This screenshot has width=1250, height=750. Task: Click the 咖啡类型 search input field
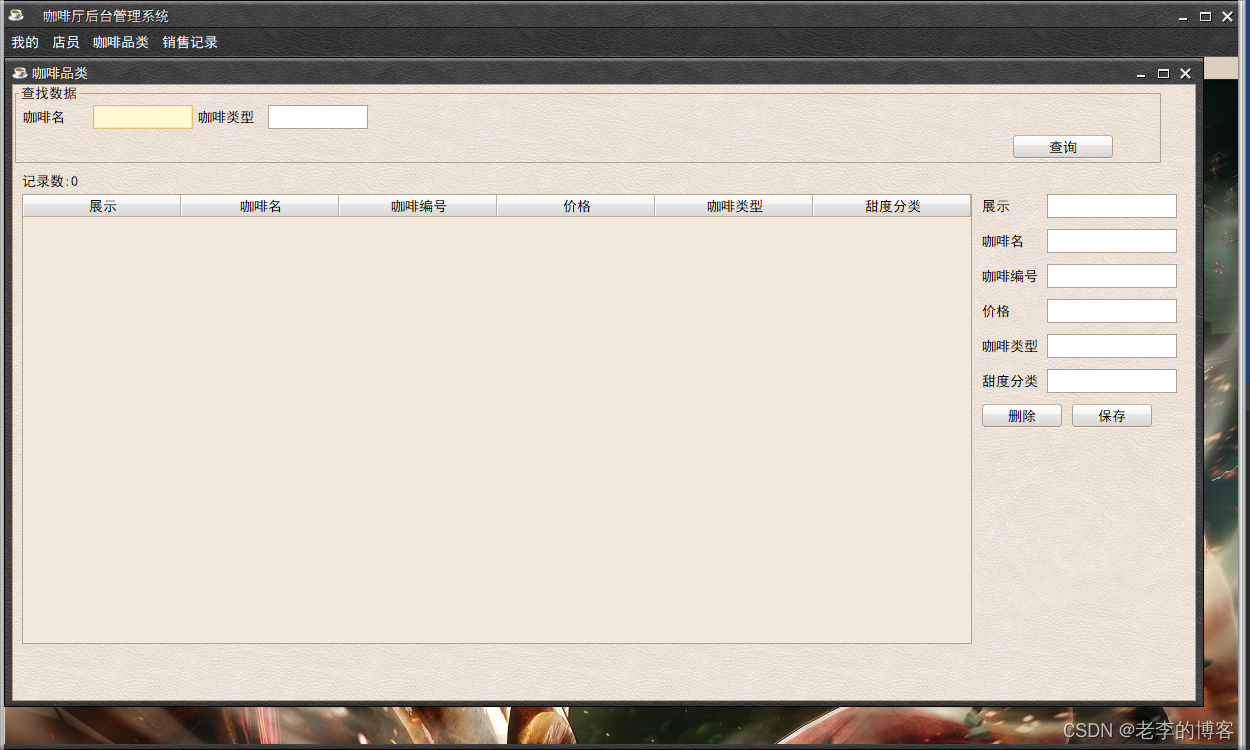(x=317, y=116)
